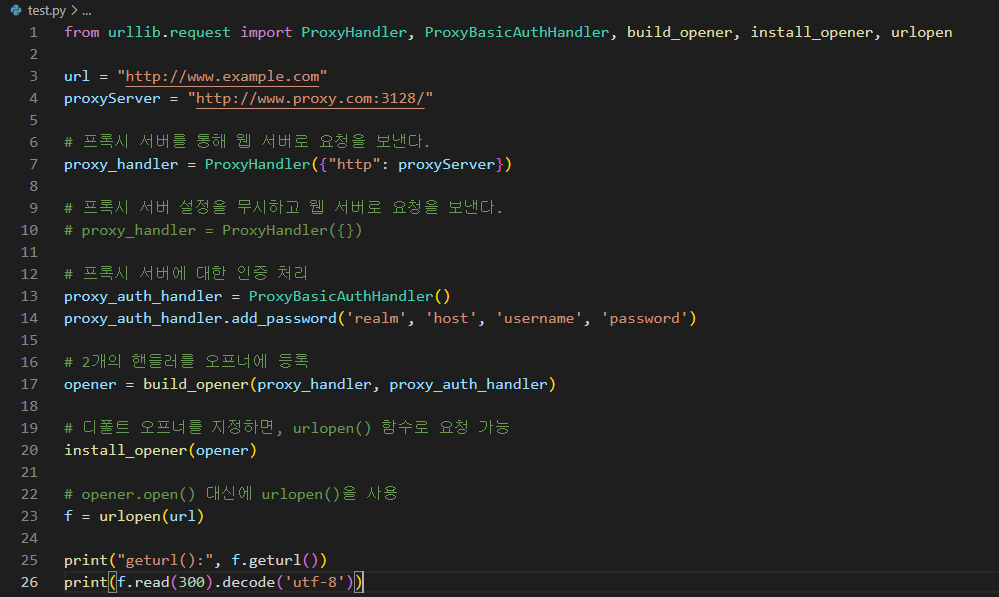Click line number 1 in gutter
Image resolution: width=999 pixels, height=597 pixels.
tap(33, 32)
